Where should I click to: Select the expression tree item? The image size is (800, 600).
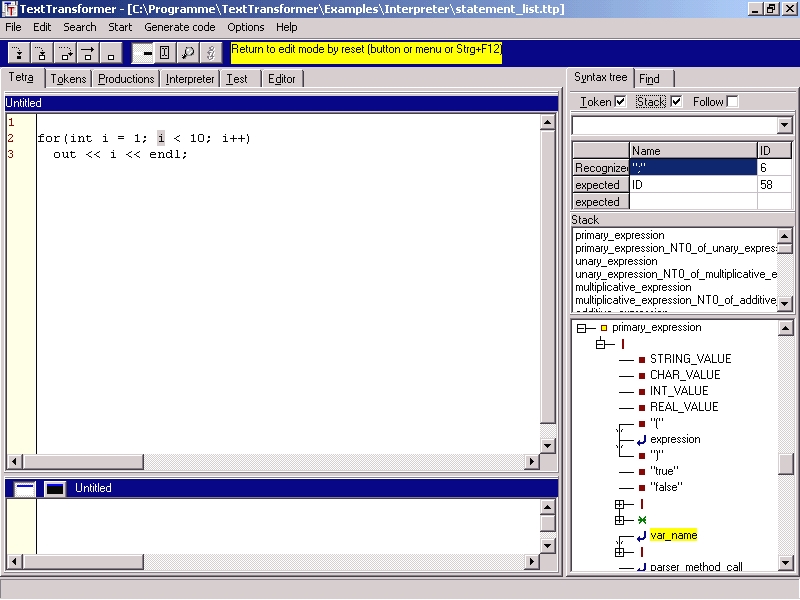(675, 439)
